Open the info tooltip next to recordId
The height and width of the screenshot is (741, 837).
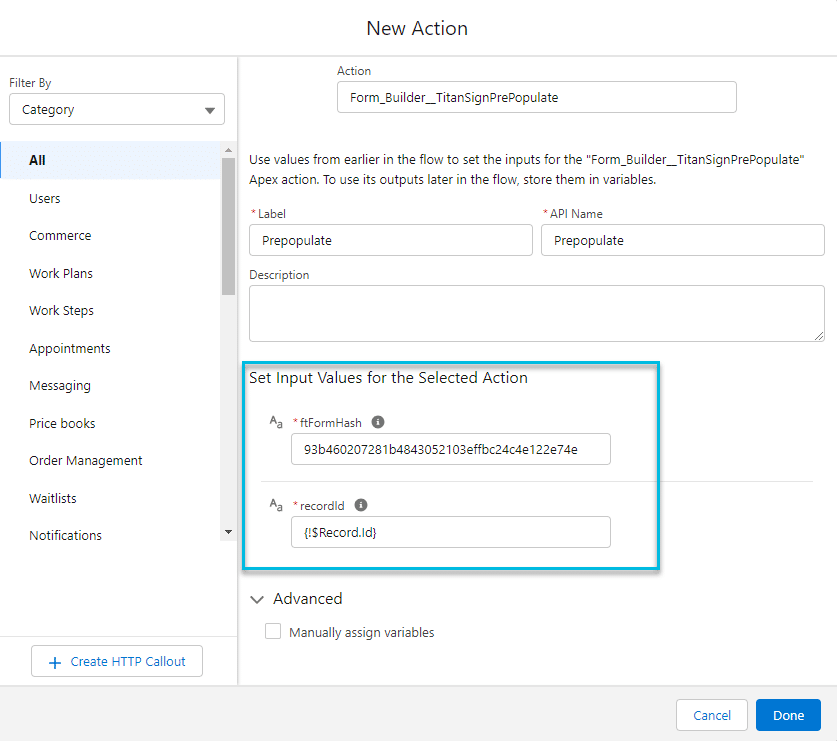(361, 505)
